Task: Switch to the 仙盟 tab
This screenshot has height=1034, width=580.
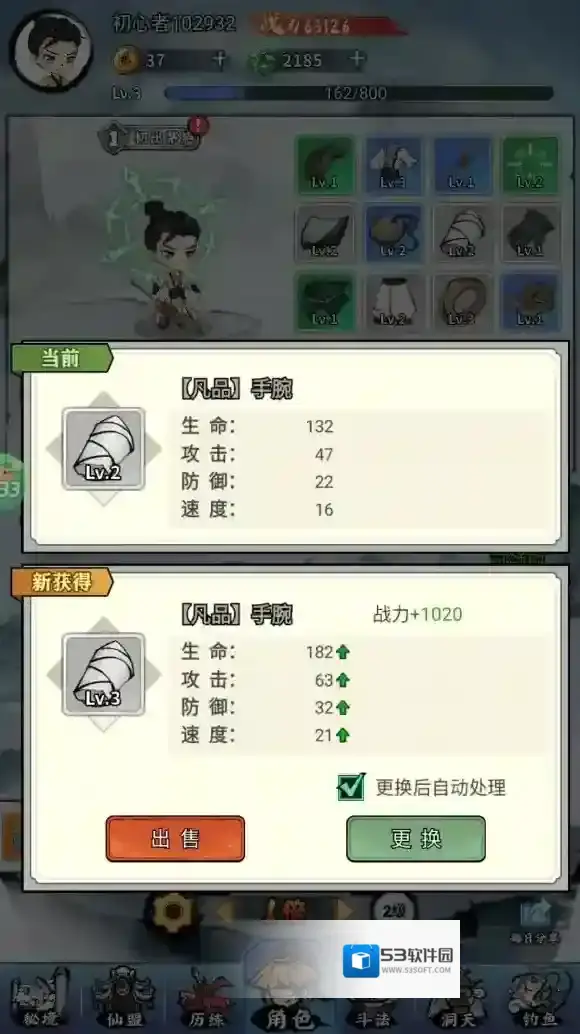Action: click(x=124, y=998)
